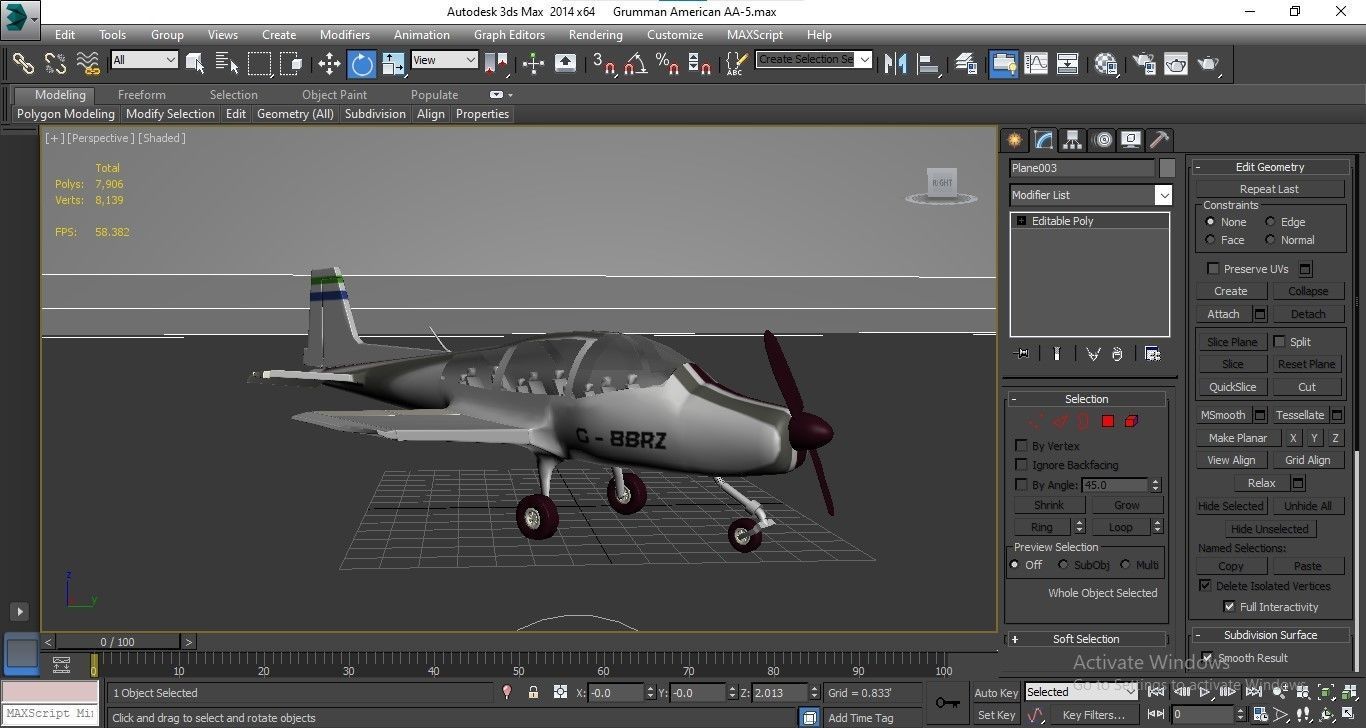Open the Material Editor
The height and width of the screenshot is (728, 1366).
[x=1105, y=63]
